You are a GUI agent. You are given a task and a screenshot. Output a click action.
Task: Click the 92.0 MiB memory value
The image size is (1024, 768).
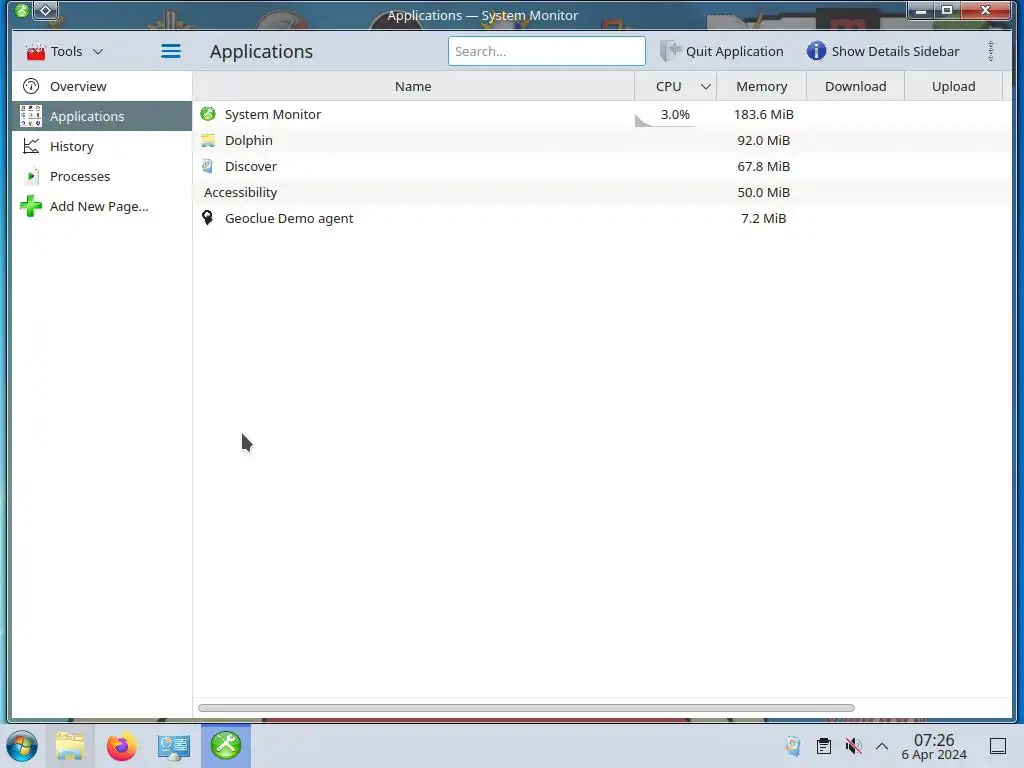click(763, 140)
